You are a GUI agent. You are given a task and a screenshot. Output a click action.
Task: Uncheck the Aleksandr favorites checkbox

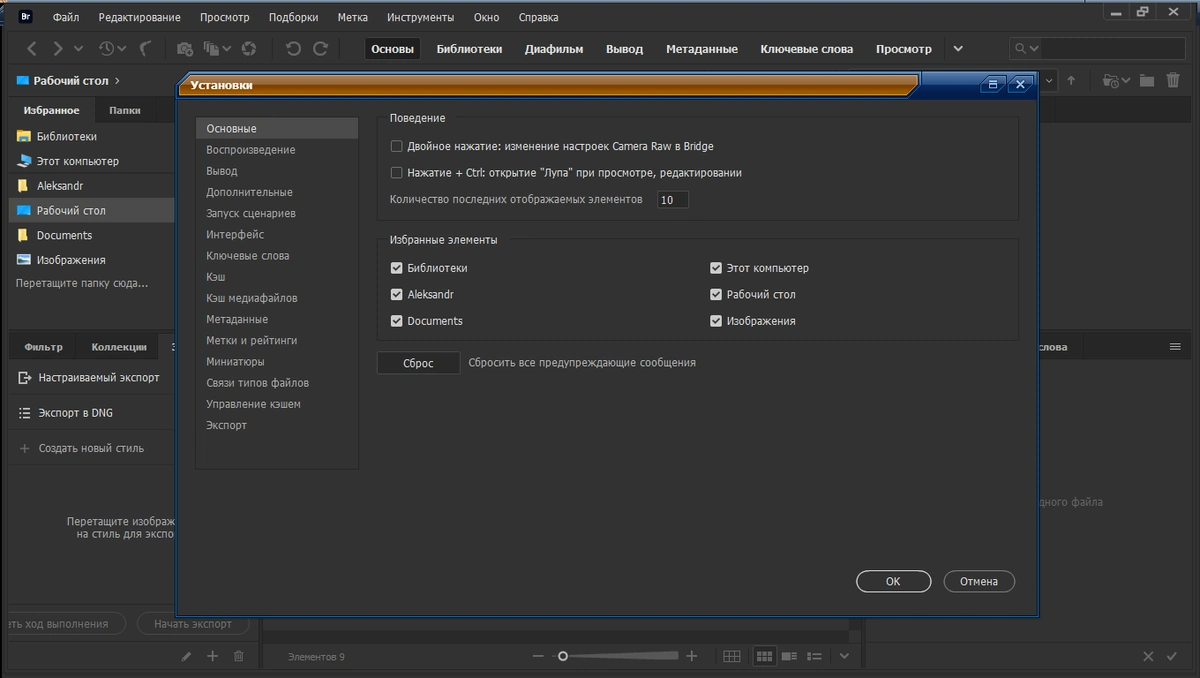(397, 295)
